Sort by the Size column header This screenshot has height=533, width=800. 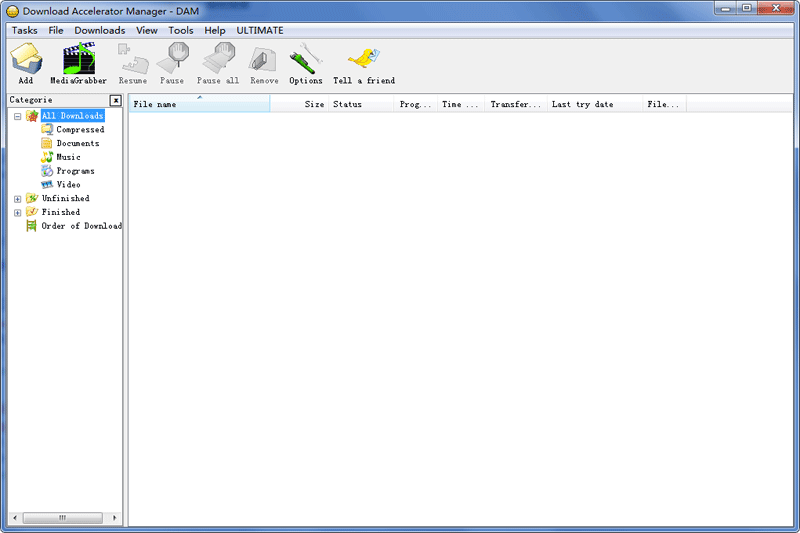[299, 104]
